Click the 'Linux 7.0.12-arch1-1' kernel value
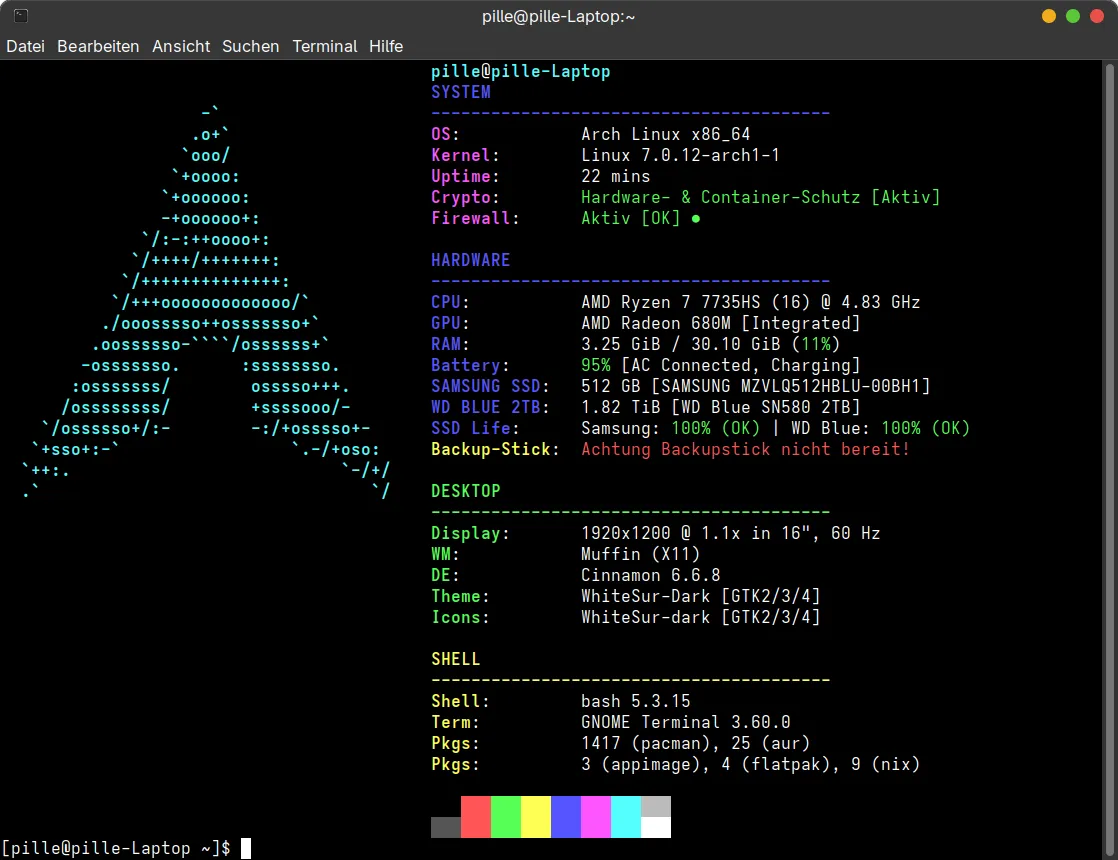Screen dimensions: 1118x860 tap(680, 155)
